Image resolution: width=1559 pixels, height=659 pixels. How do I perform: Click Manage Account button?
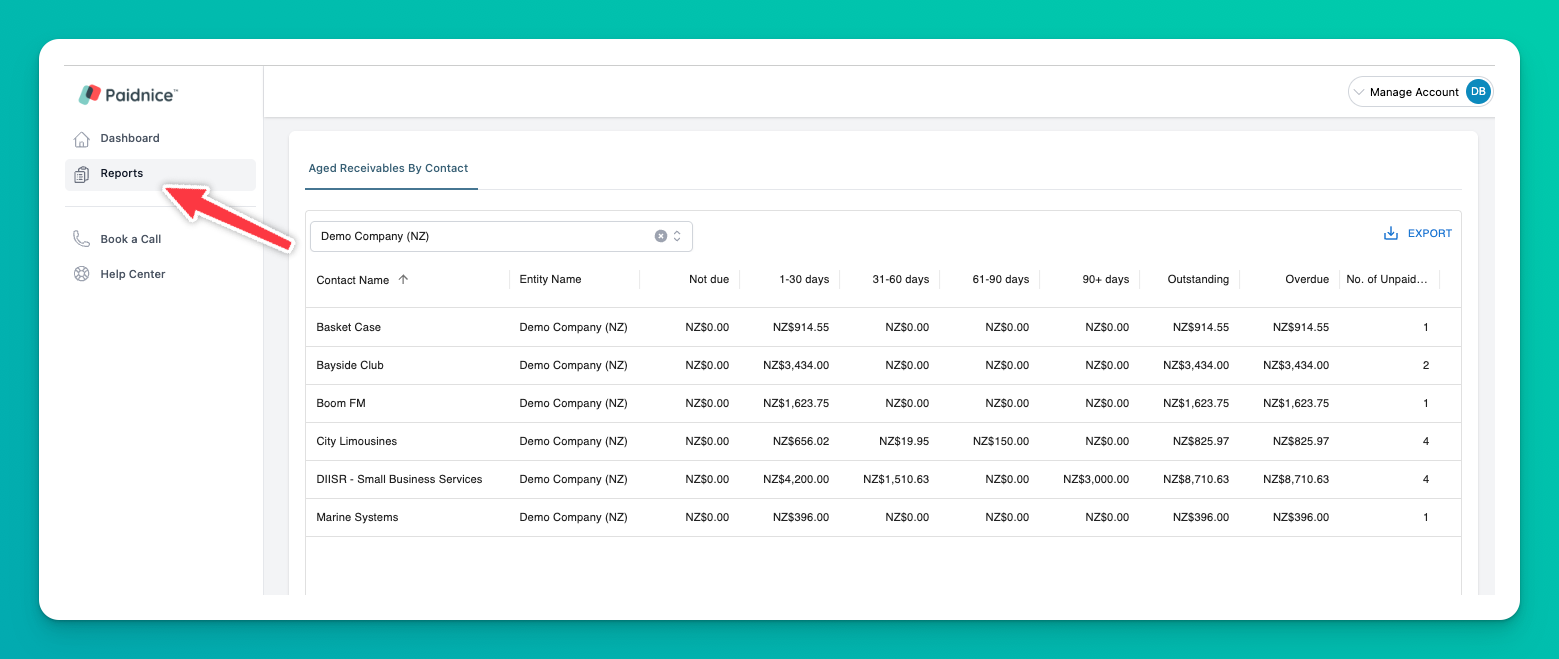1420,92
